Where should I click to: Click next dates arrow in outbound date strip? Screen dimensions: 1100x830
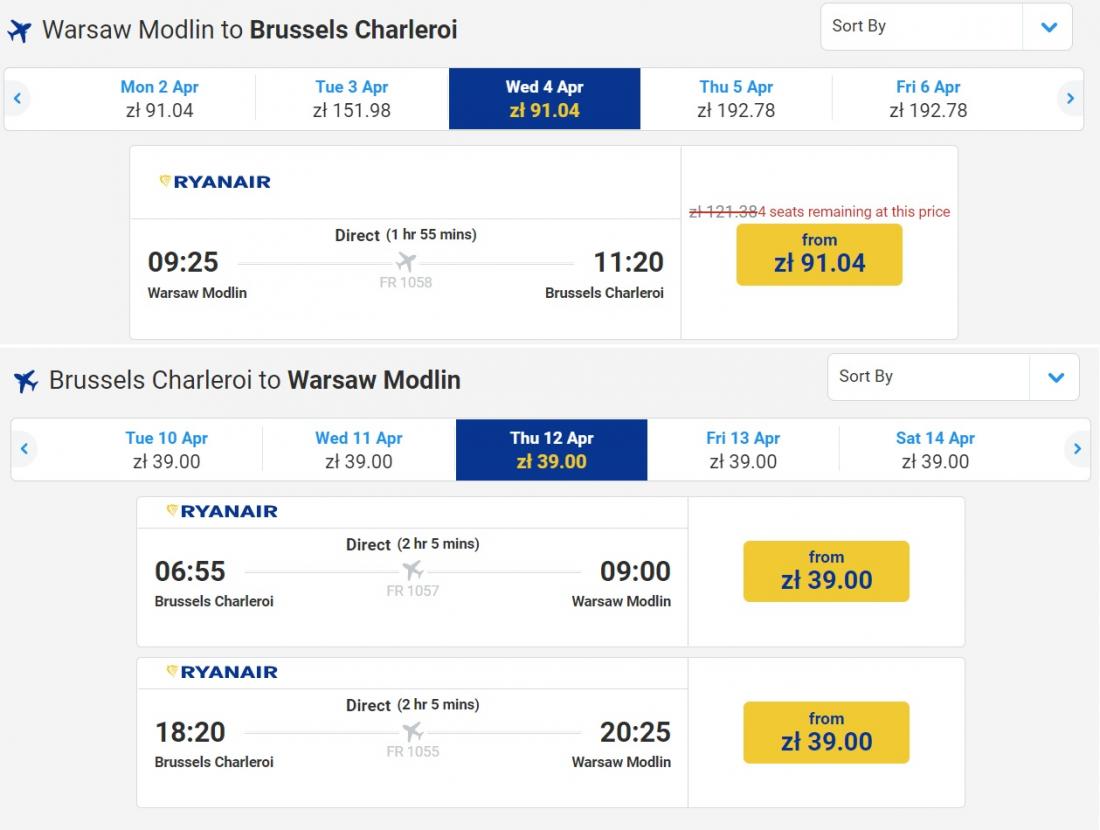[x=1070, y=98]
